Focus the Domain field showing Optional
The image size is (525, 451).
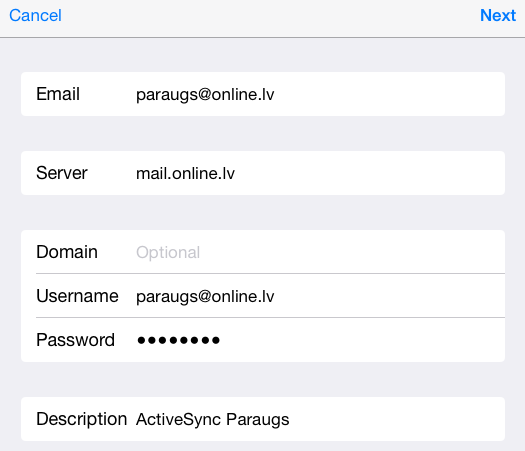(x=168, y=252)
